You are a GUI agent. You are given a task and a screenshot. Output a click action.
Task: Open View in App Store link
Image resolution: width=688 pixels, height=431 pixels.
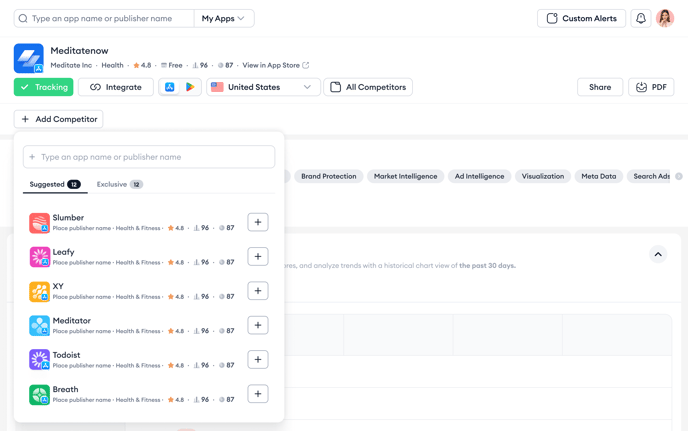[x=276, y=65]
